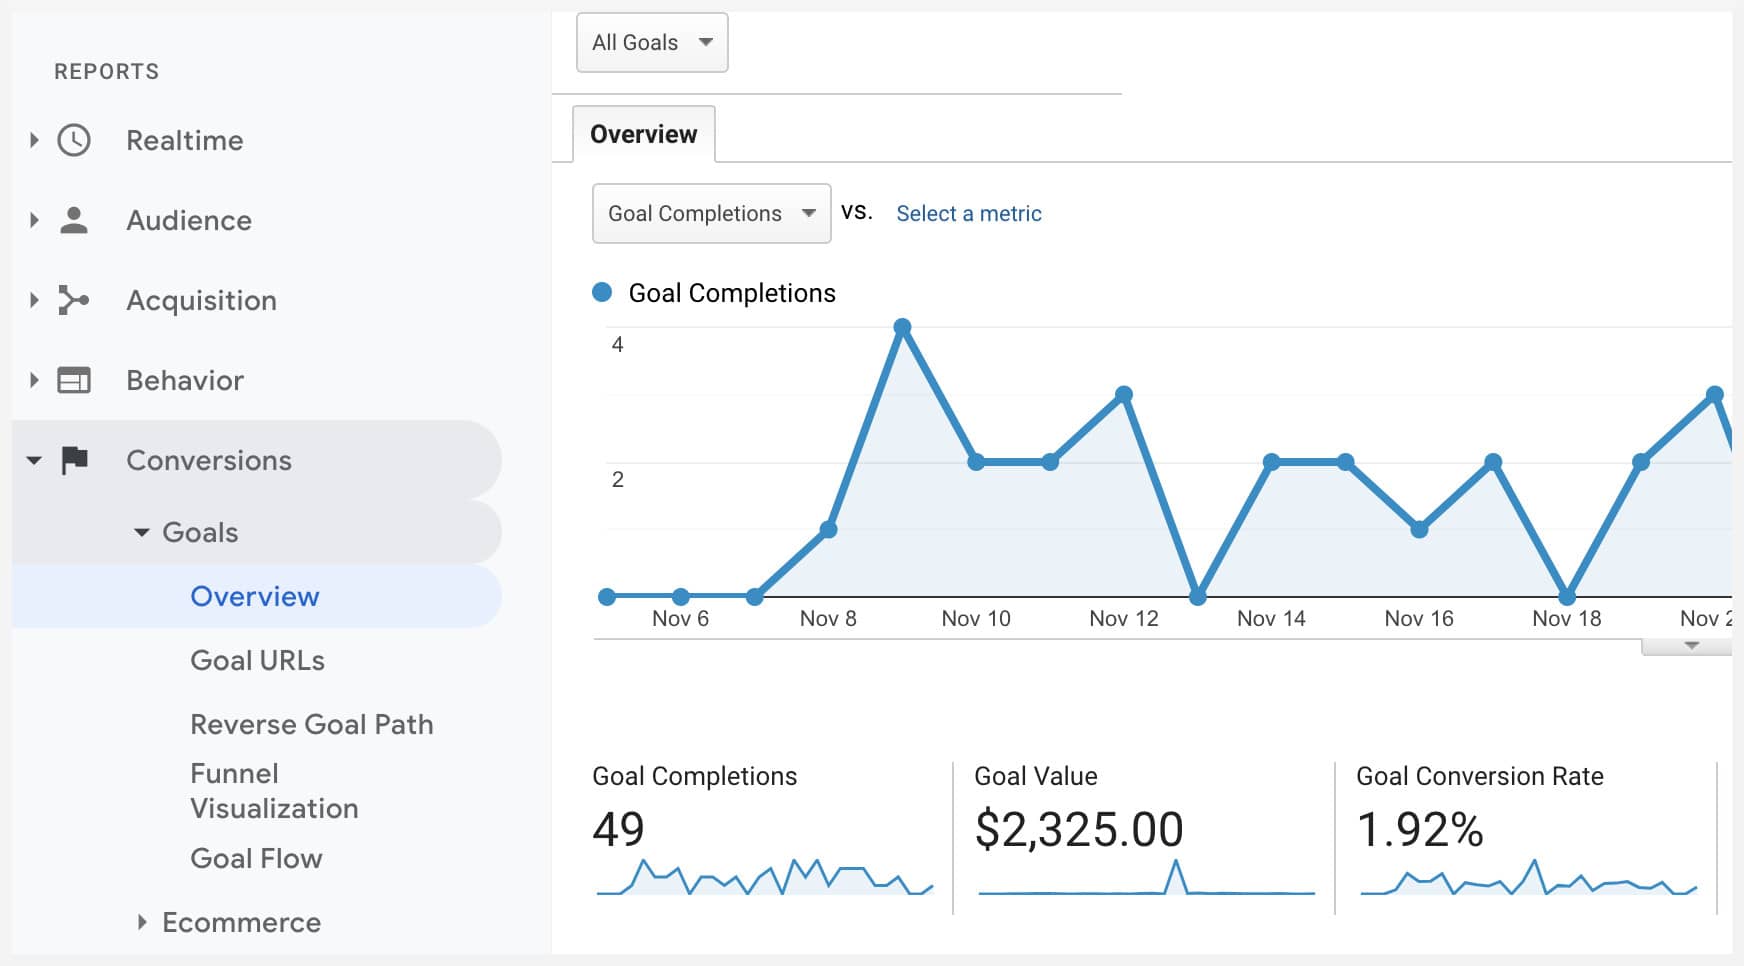Open the Funnel Visualization report
Viewport: 1744px width, 966px height.
click(273, 791)
